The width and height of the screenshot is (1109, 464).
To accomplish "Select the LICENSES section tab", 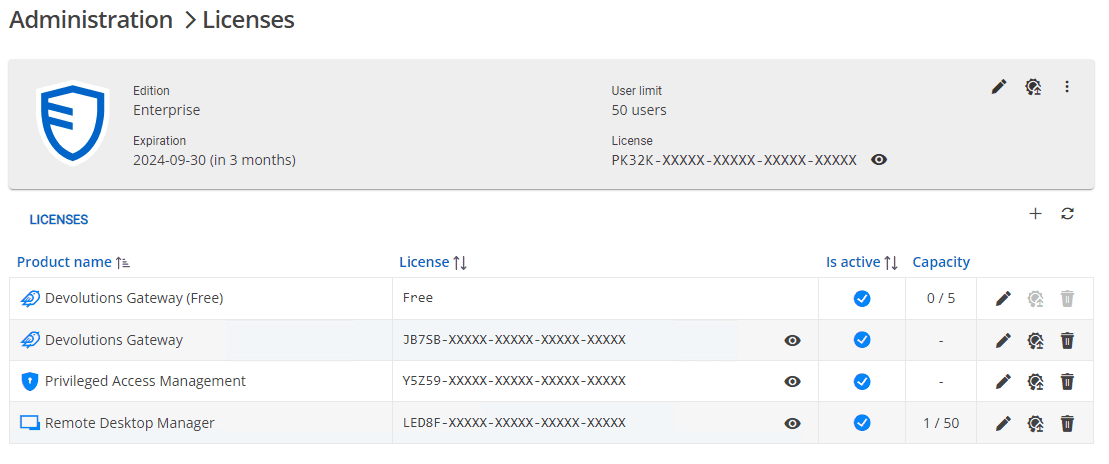I will (59, 219).
